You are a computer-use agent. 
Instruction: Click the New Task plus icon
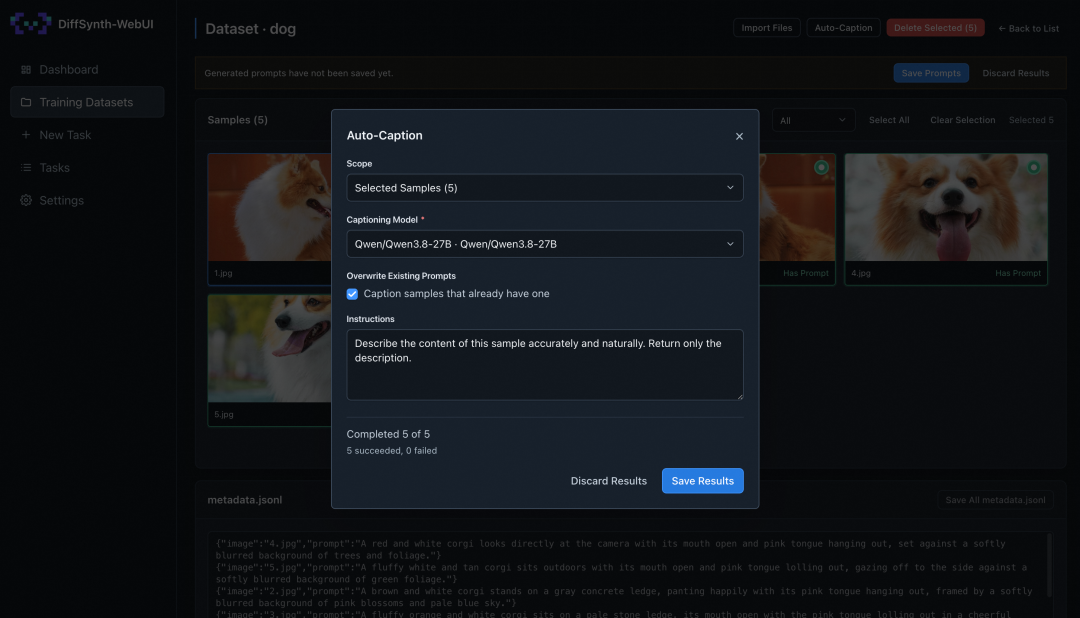[x=26, y=135]
